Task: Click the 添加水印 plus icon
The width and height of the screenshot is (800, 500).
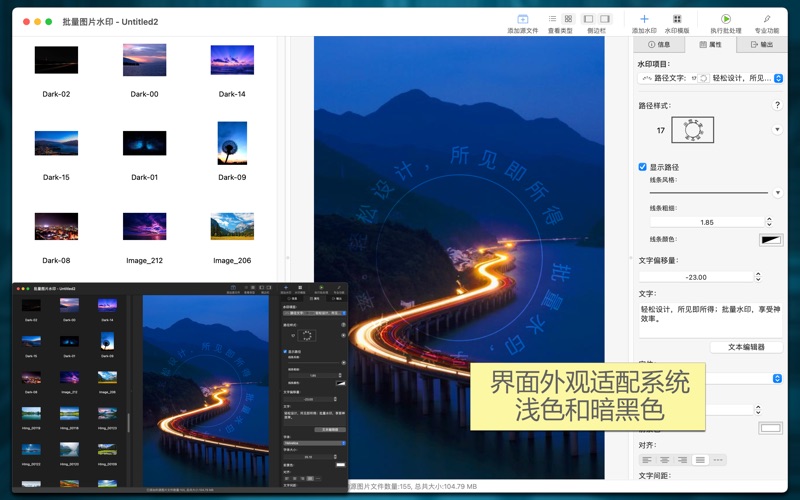Action: (x=644, y=19)
